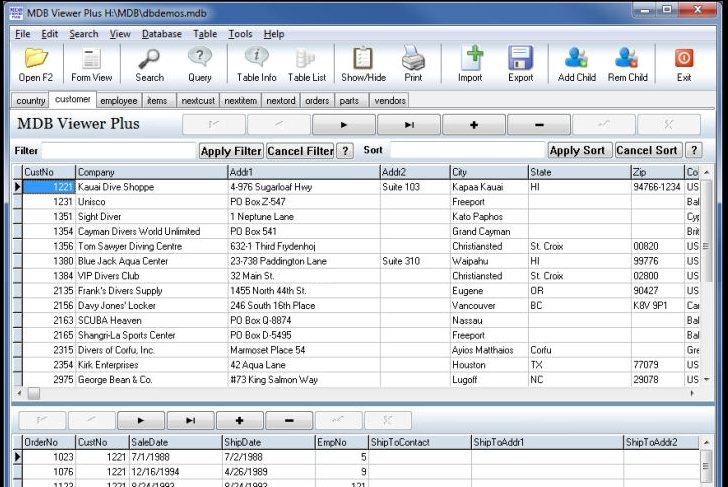Viewport: 728px width, 487px height.
Task: Switch to the nextcust table tab
Action: [198, 101]
